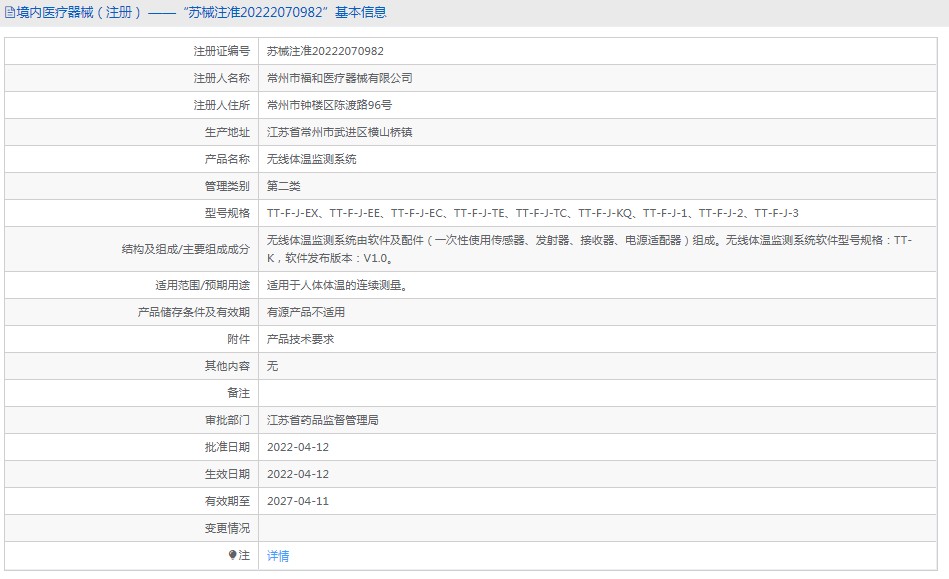Open the 详情 link in the 注 row
Image resolution: width=949 pixels, height=579 pixels.
(278, 555)
